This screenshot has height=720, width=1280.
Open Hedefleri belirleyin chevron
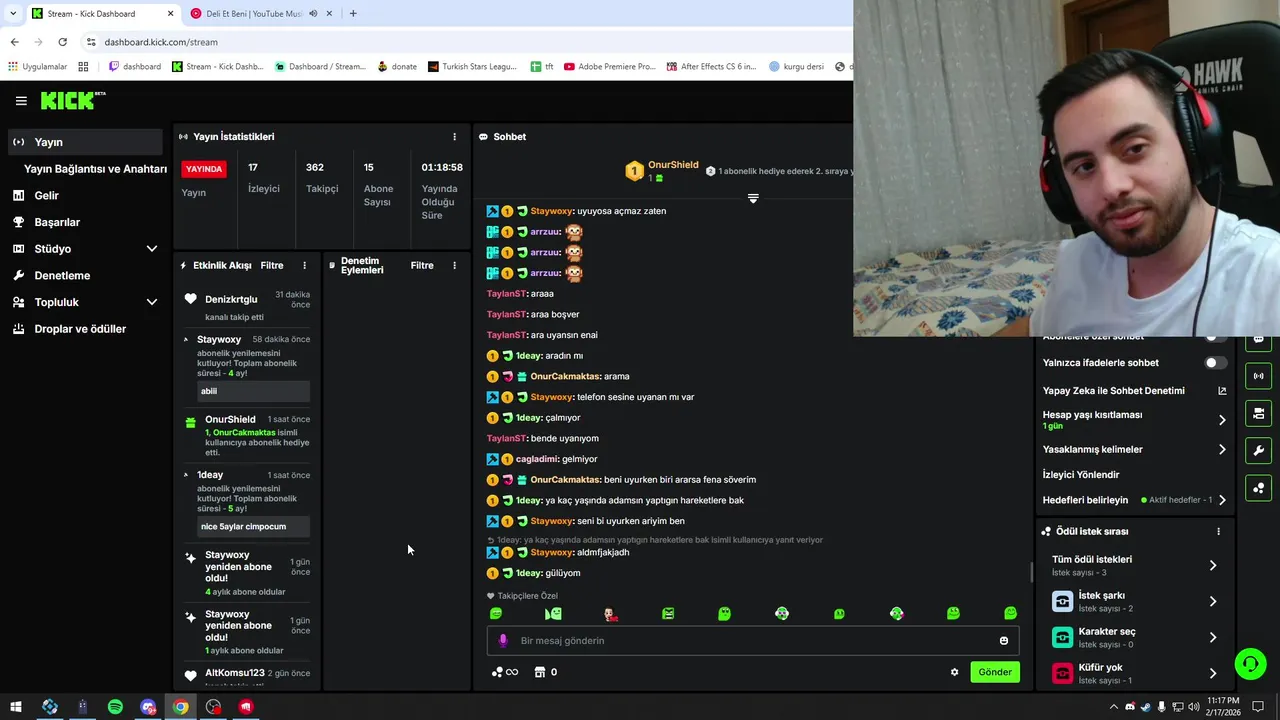click(x=1222, y=500)
